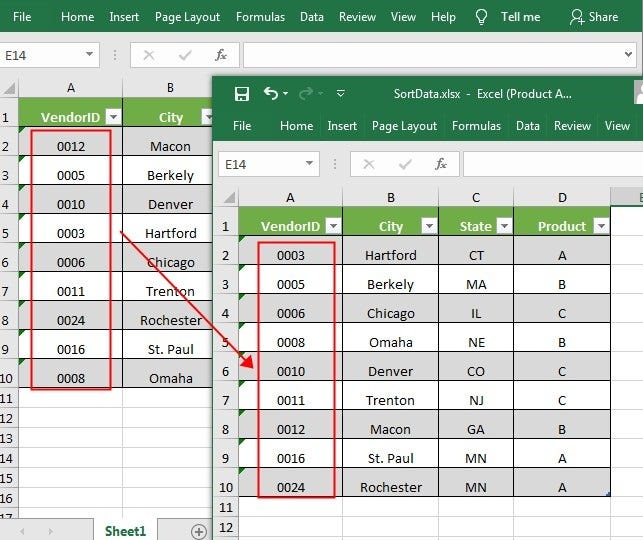Select column C header in front window
The width and height of the screenshot is (643, 540).
[476, 198]
